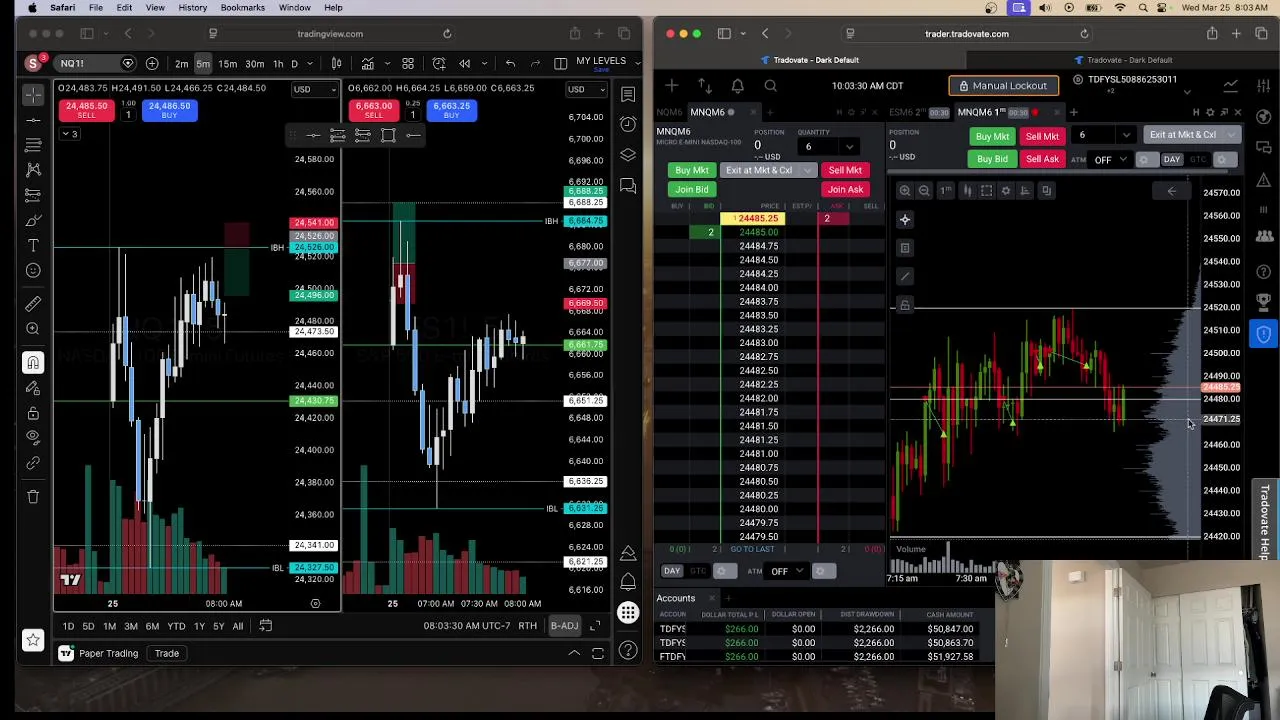Open the object tree layers panel
The height and width of the screenshot is (720, 1280).
click(628, 155)
